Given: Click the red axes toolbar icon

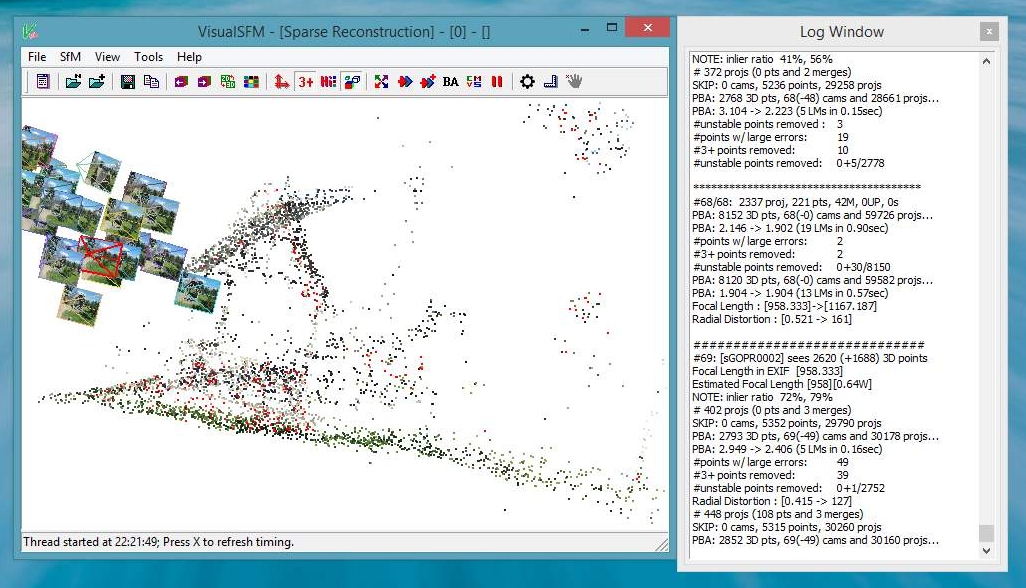Looking at the screenshot, I should [x=282, y=82].
